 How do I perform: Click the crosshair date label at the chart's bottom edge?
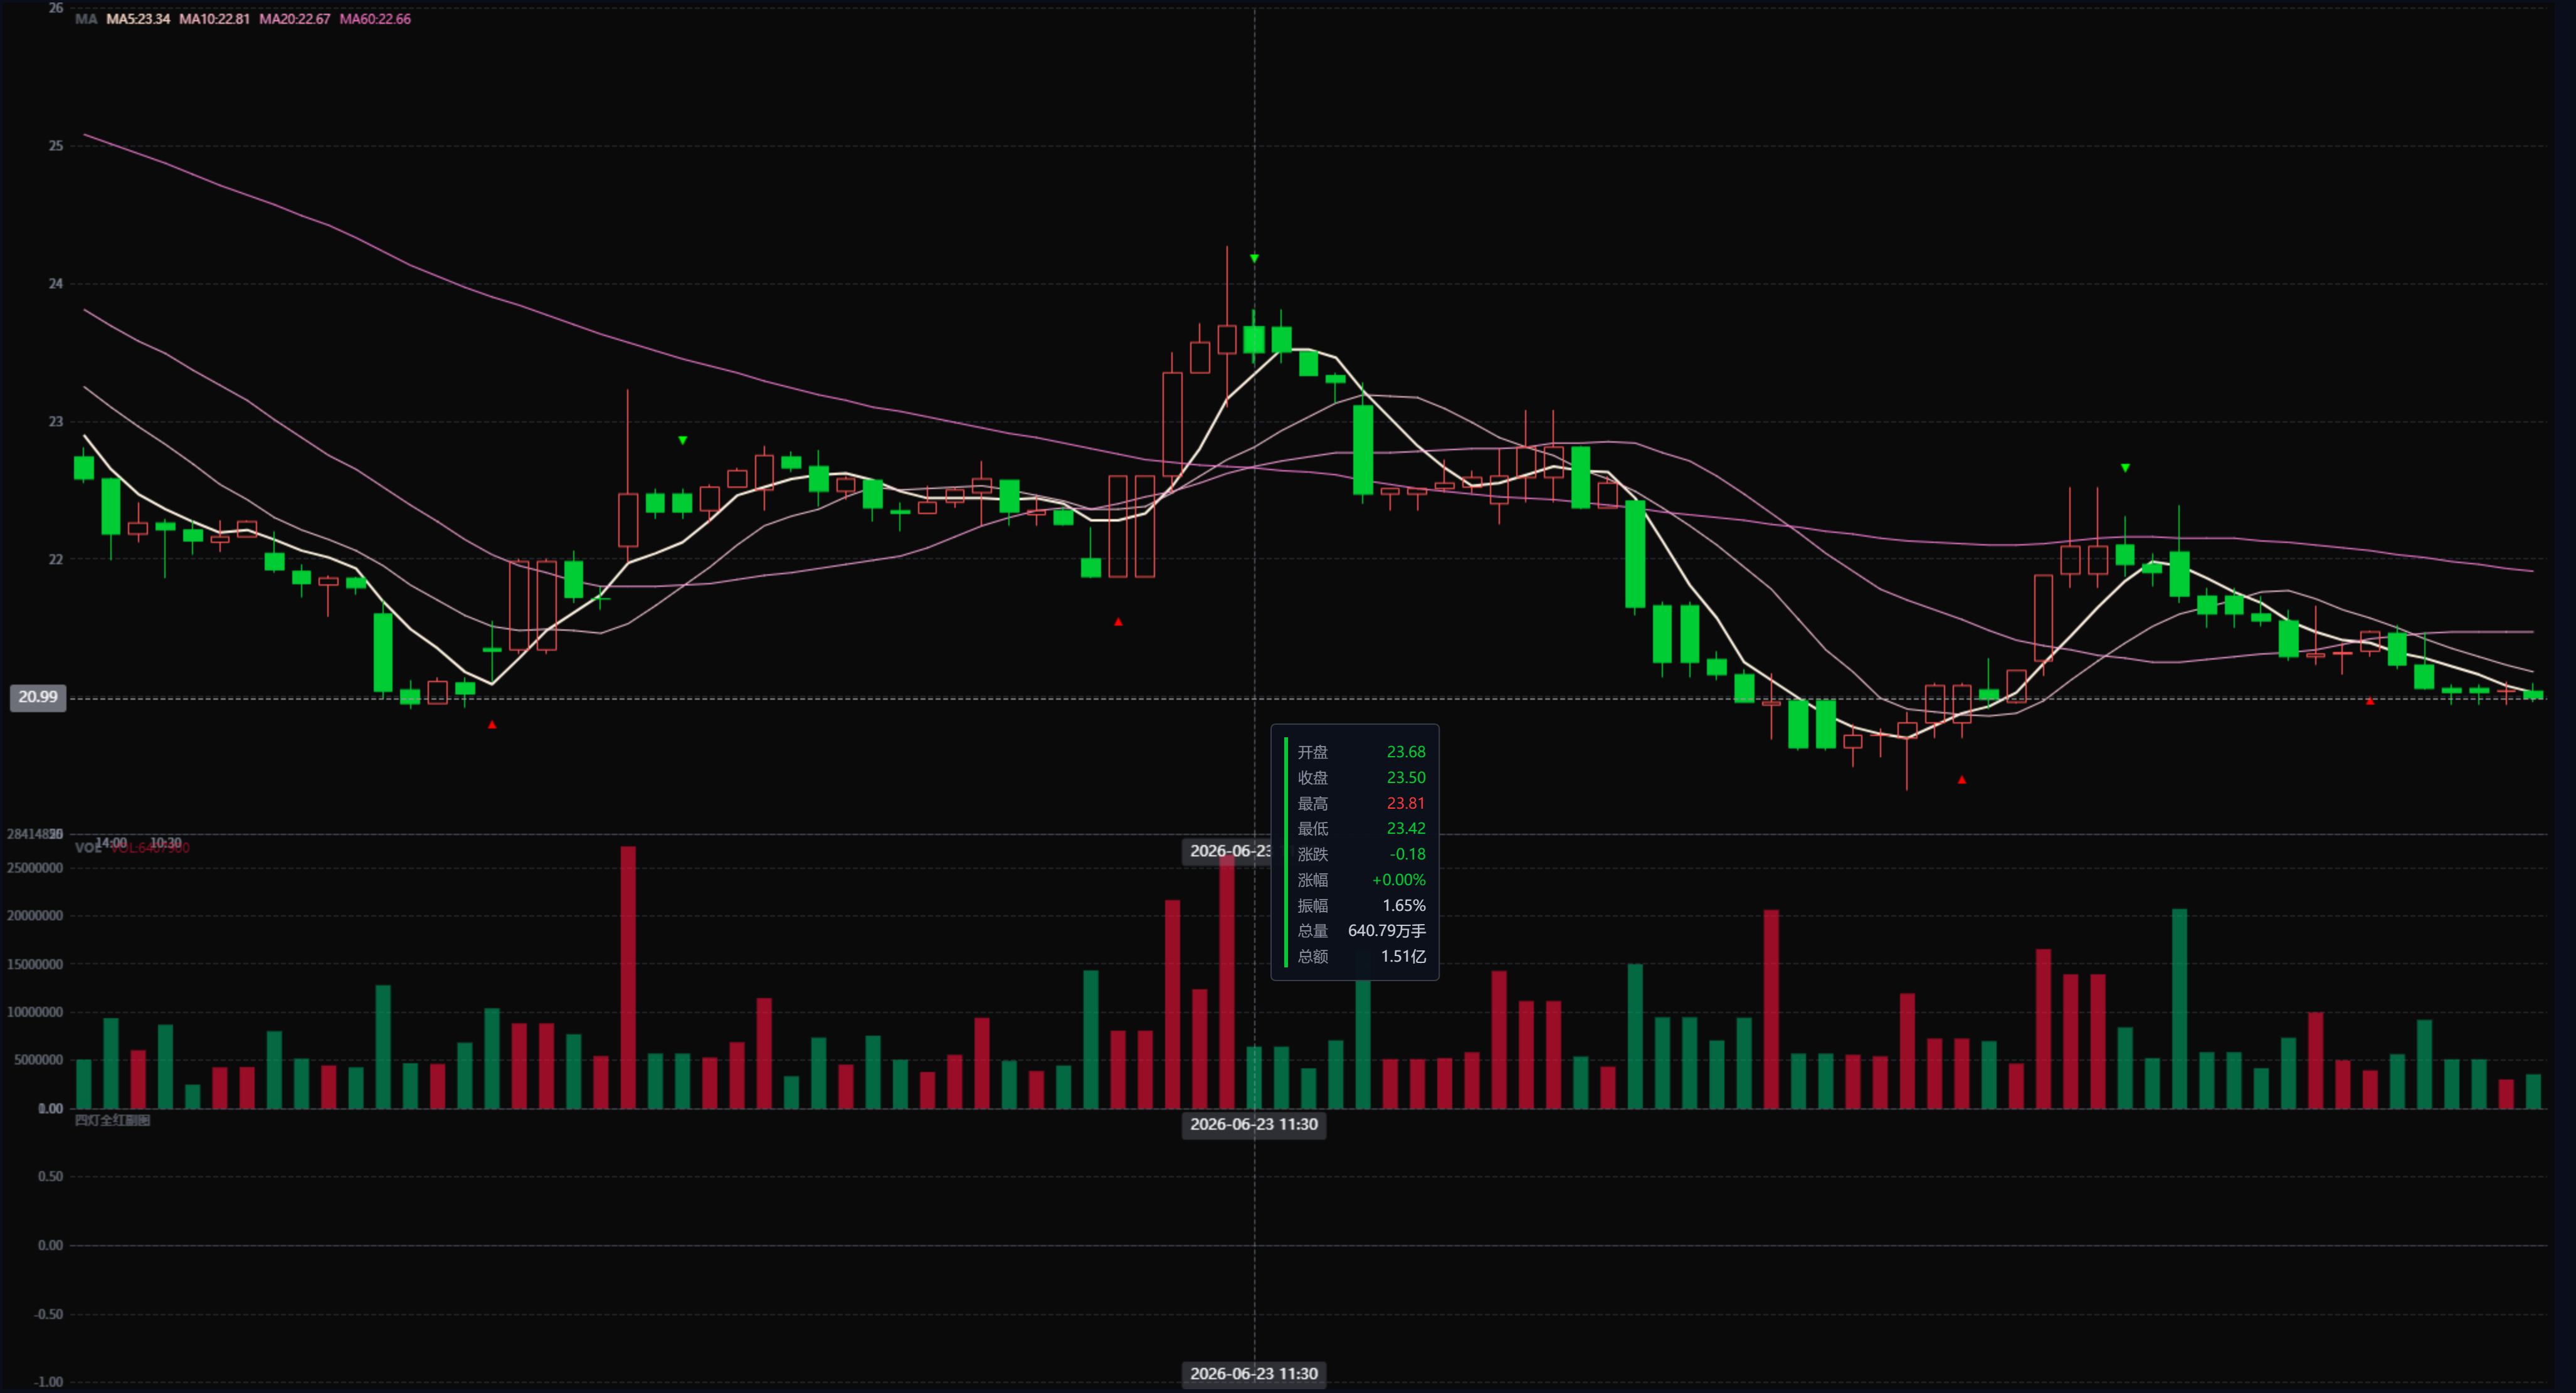(1254, 1374)
